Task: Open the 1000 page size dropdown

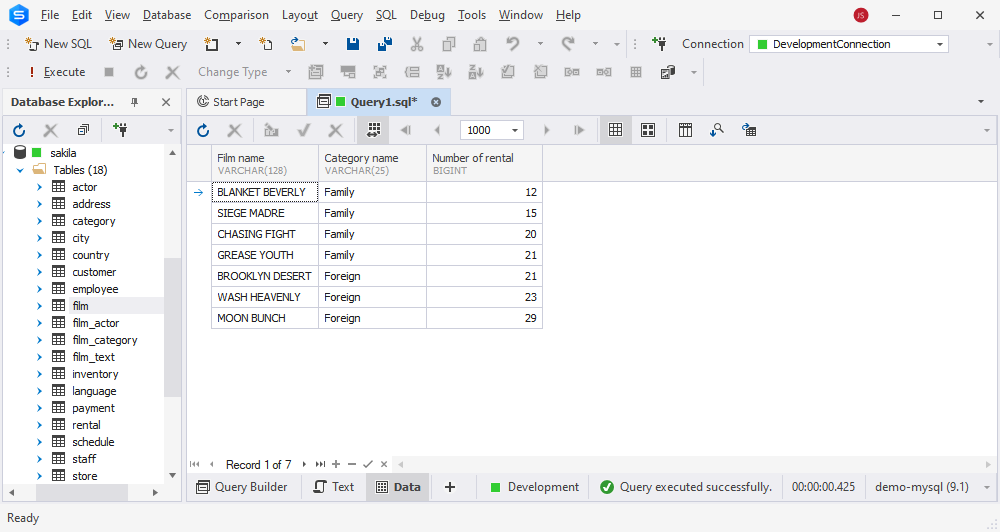Action: [515, 130]
